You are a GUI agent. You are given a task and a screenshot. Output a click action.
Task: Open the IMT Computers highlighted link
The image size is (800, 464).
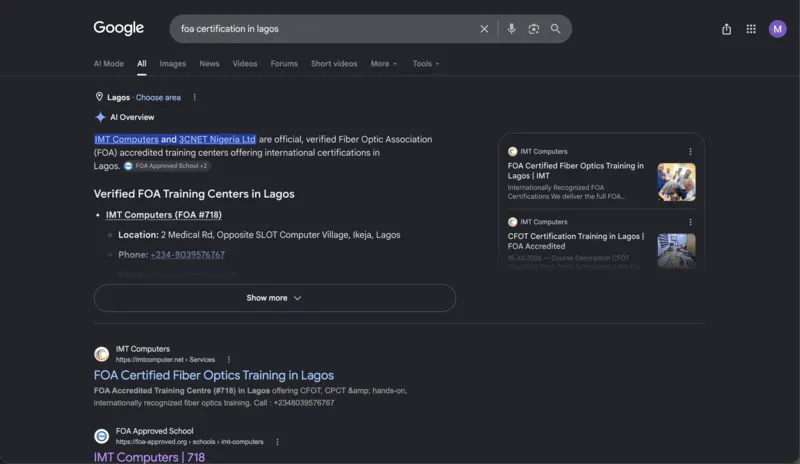[x=127, y=139]
